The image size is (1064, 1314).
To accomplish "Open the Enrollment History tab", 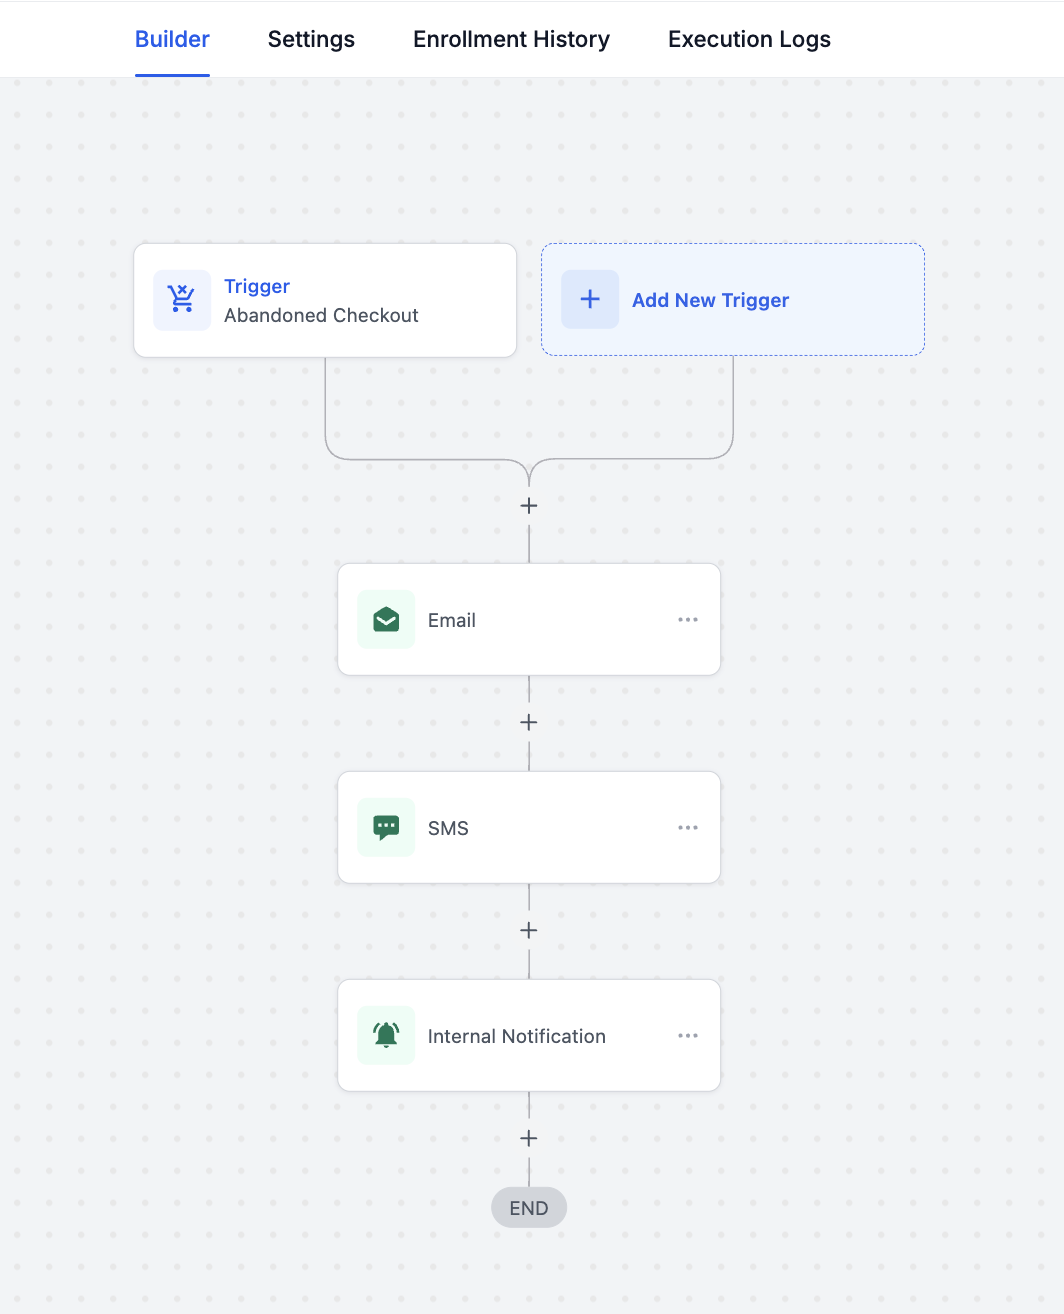I will (x=511, y=39).
